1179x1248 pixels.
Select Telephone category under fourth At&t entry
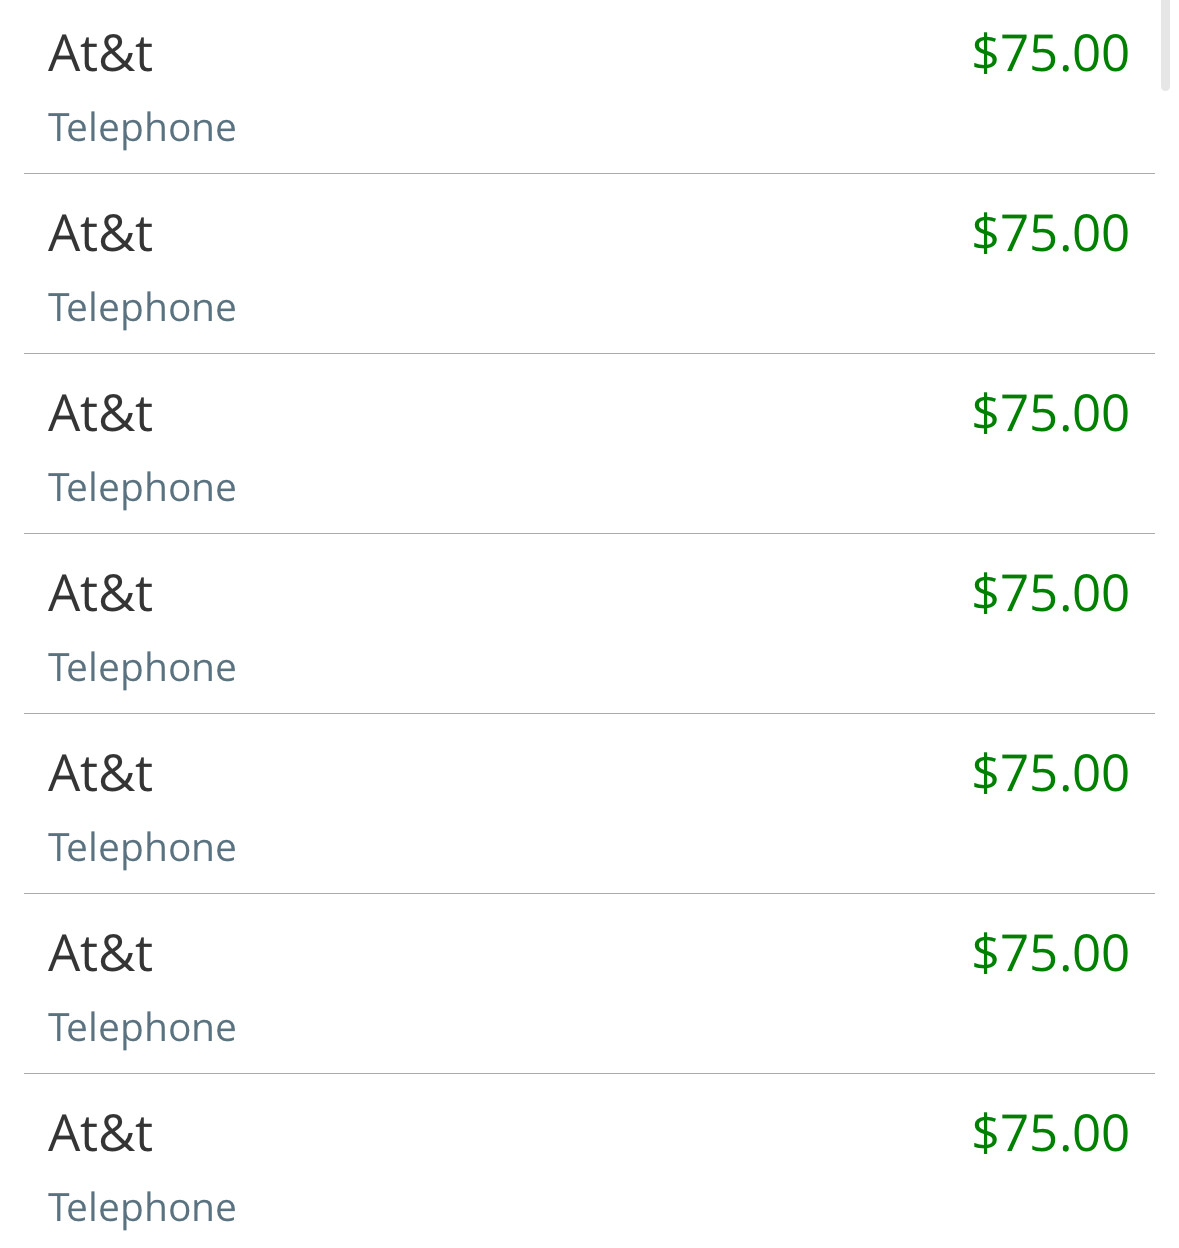click(x=142, y=668)
